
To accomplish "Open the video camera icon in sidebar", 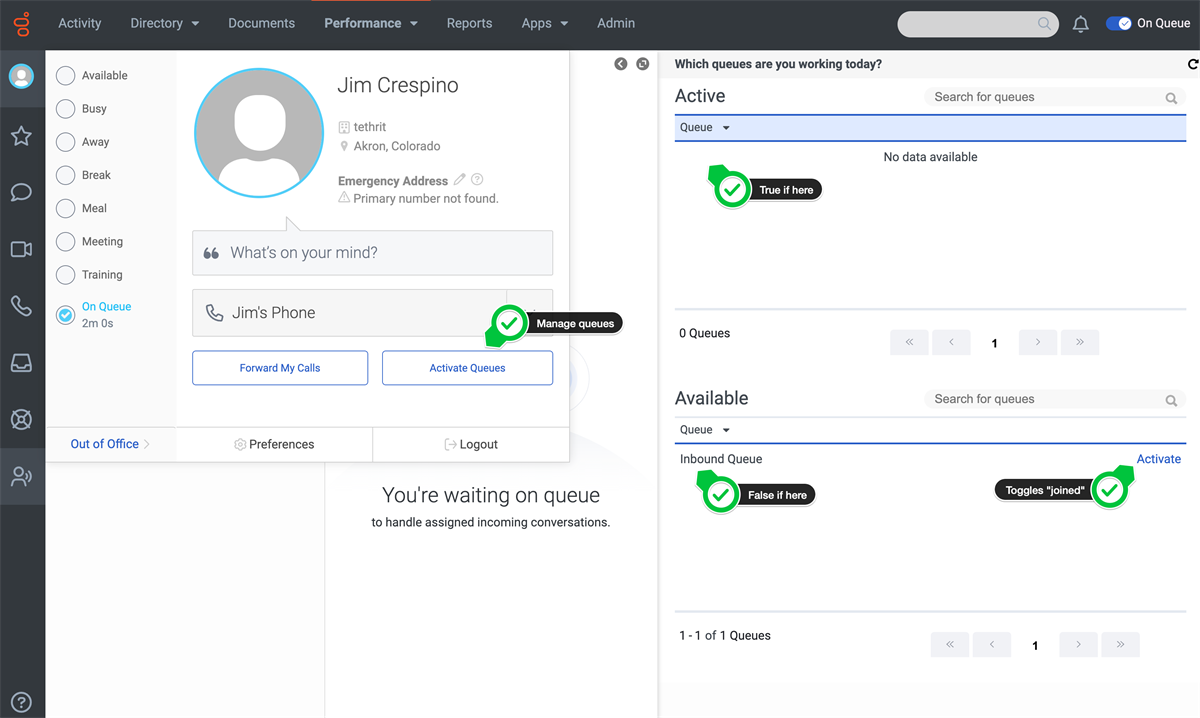I will point(21,249).
